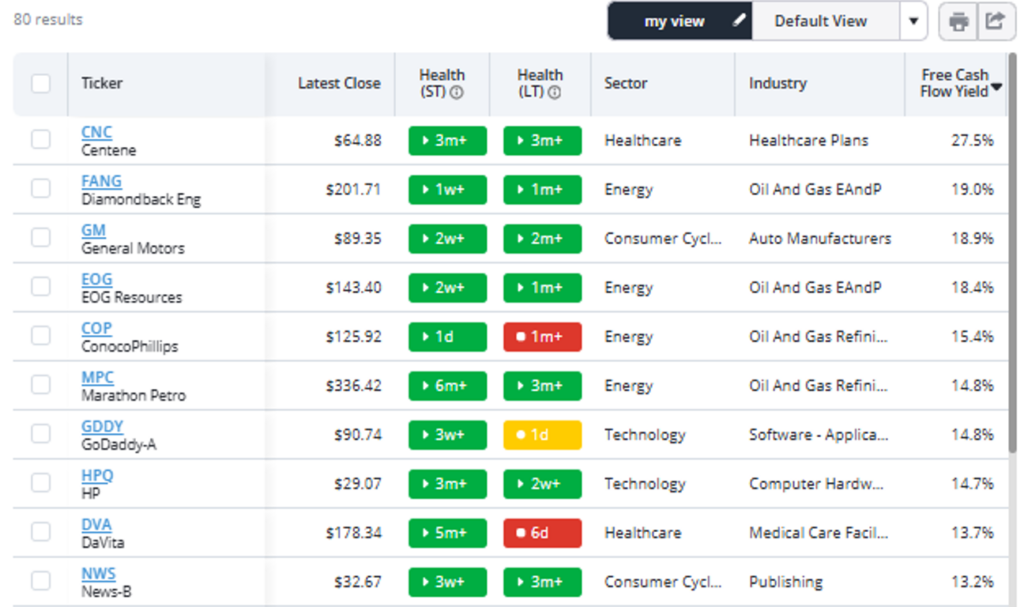
Task: Click MPC short-term health 6m+ badge
Action: [447, 386]
